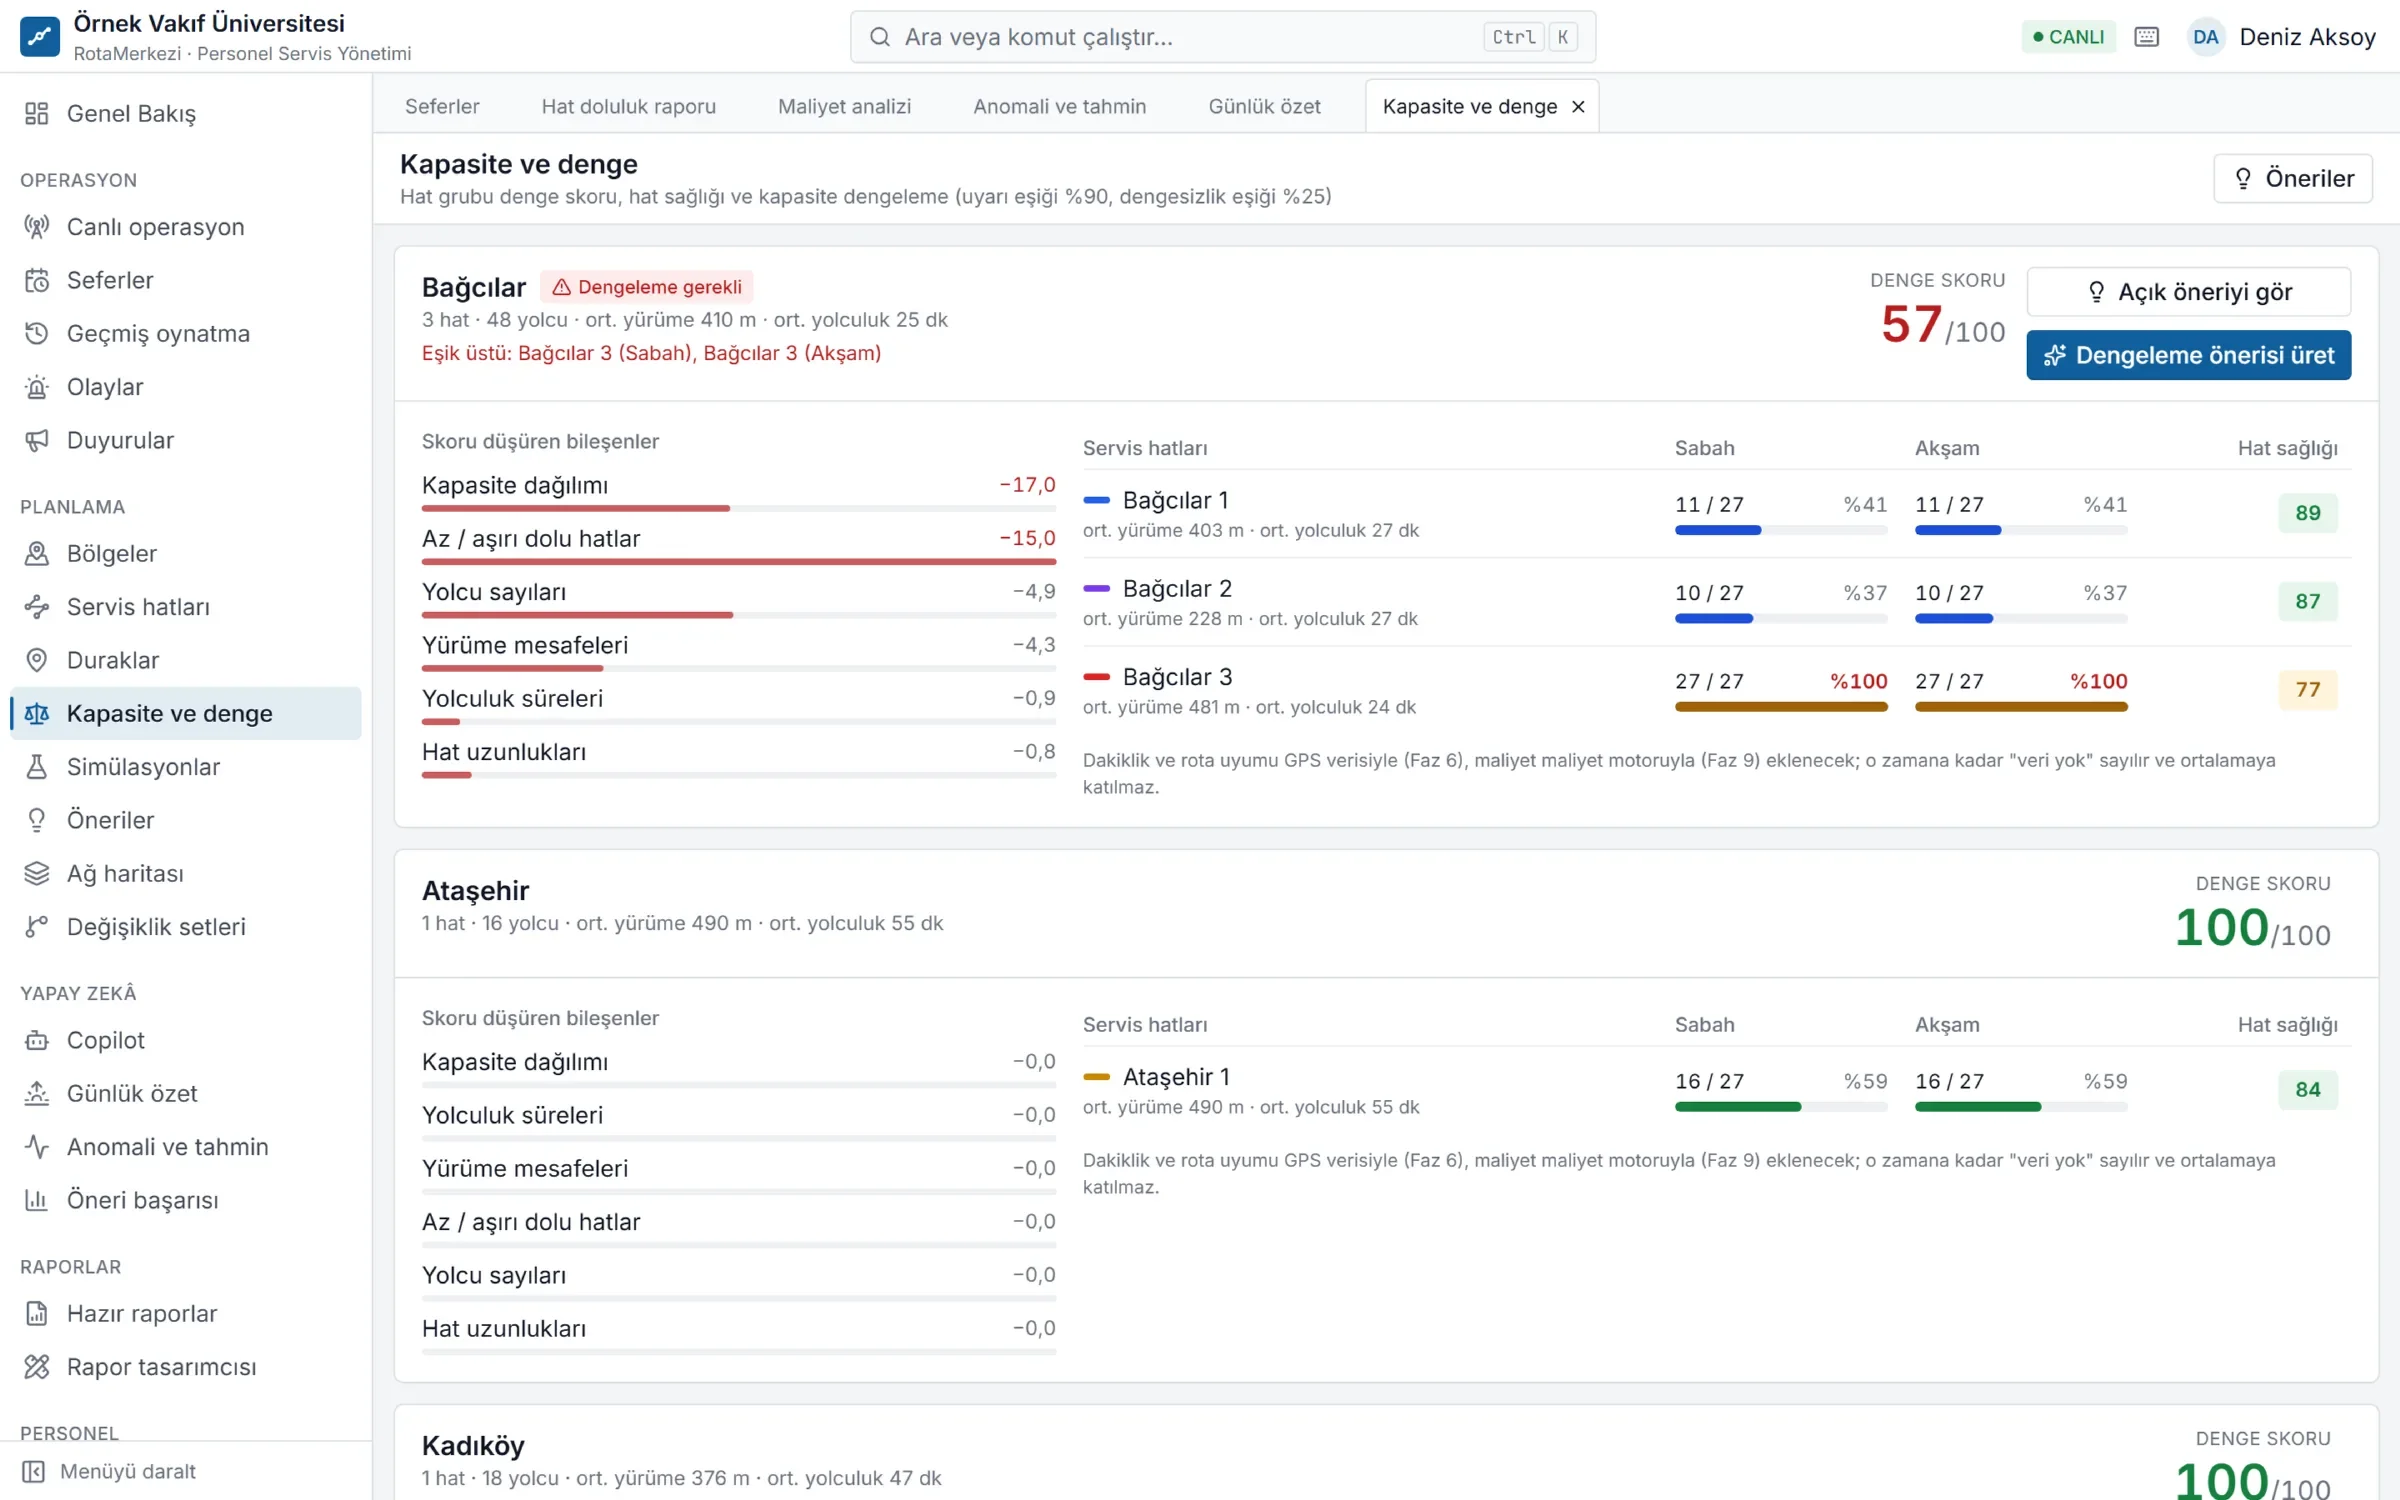Open Duraklar pin item
Viewport: 2400px width, 1500px height.
(x=185, y=660)
